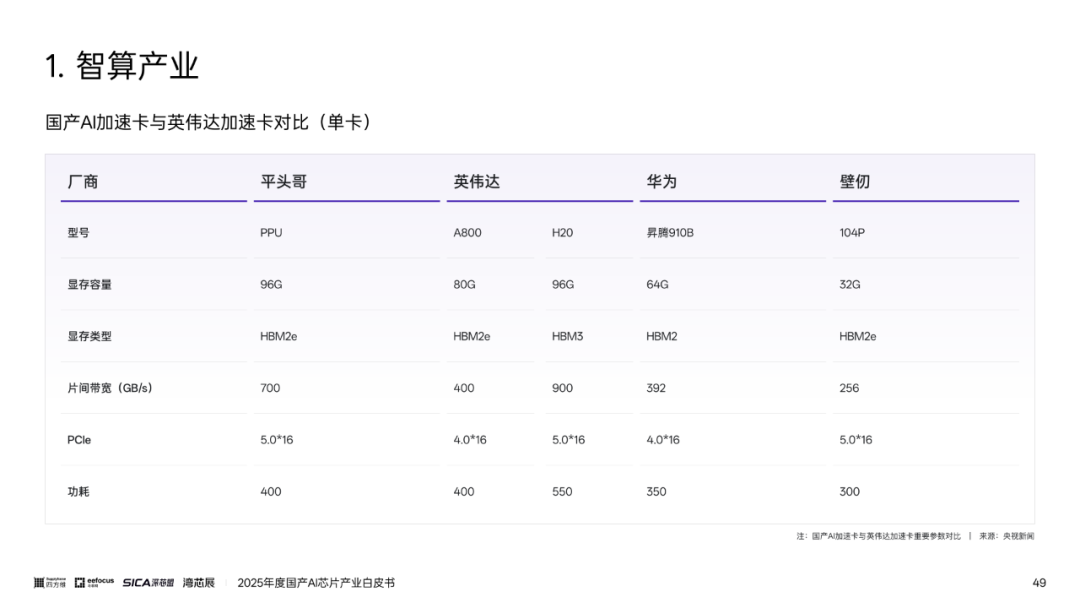Image resolution: width=1080 pixels, height=608 pixels.
Task: Select the slide title '1. 智算产业'
Action: click(x=122, y=66)
